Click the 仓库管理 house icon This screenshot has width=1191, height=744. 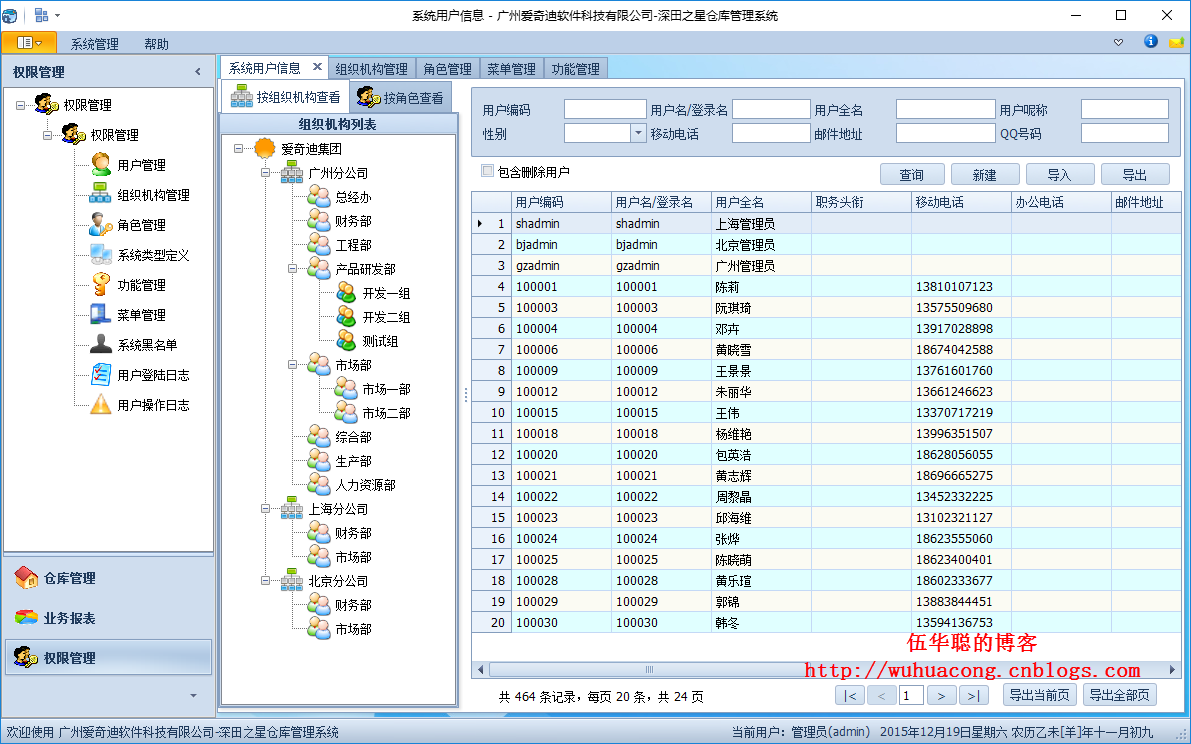coord(27,578)
